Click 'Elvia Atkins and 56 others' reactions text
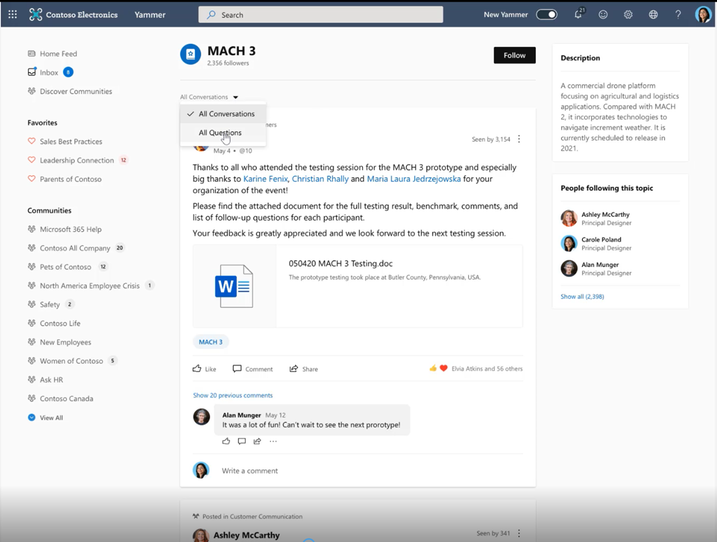 (x=487, y=369)
